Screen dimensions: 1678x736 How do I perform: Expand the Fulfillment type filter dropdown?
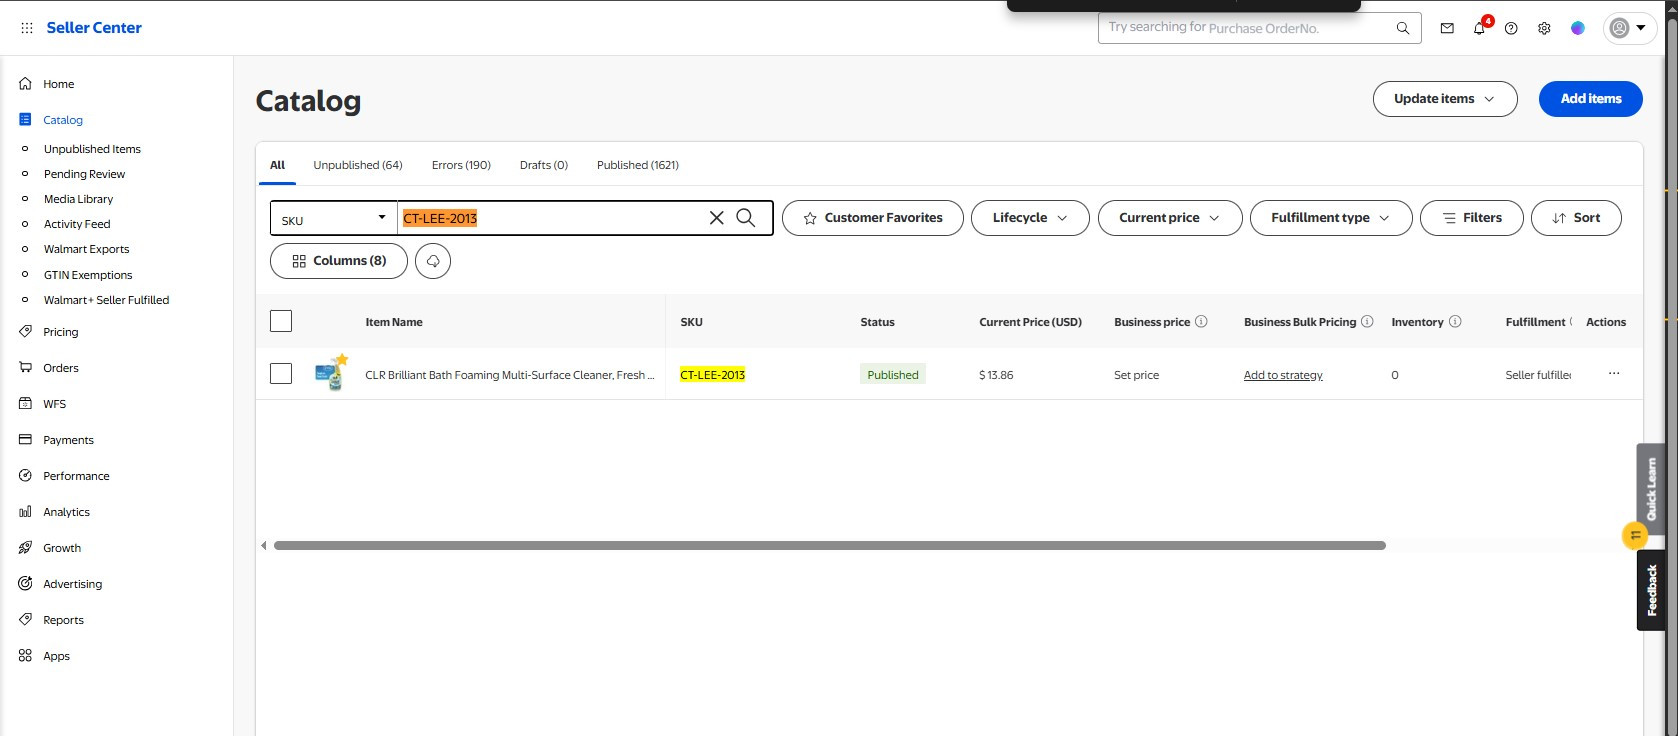click(x=1331, y=218)
